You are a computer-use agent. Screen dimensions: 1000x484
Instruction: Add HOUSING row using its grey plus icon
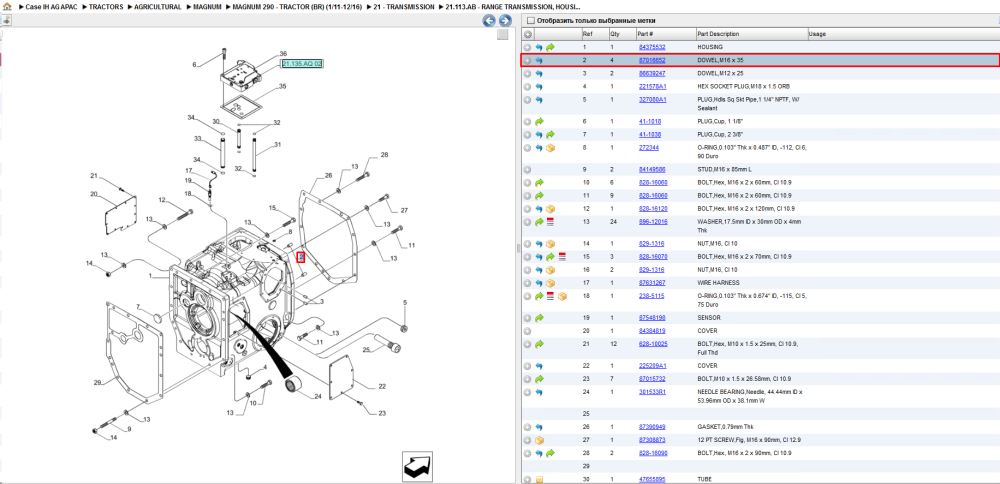click(527, 47)
